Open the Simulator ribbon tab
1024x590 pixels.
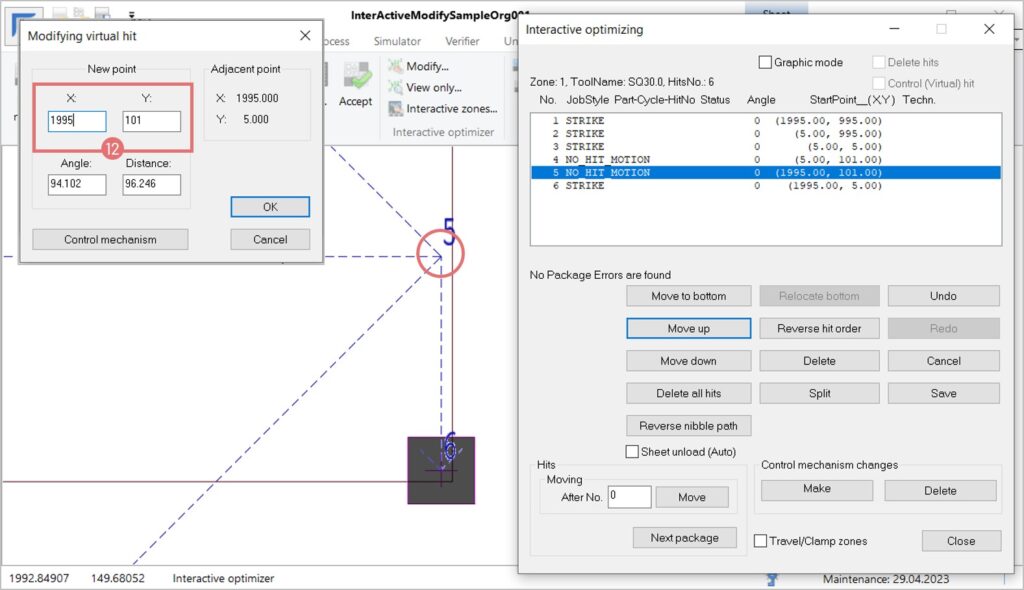pyautogui.click(x=397, y=41)
